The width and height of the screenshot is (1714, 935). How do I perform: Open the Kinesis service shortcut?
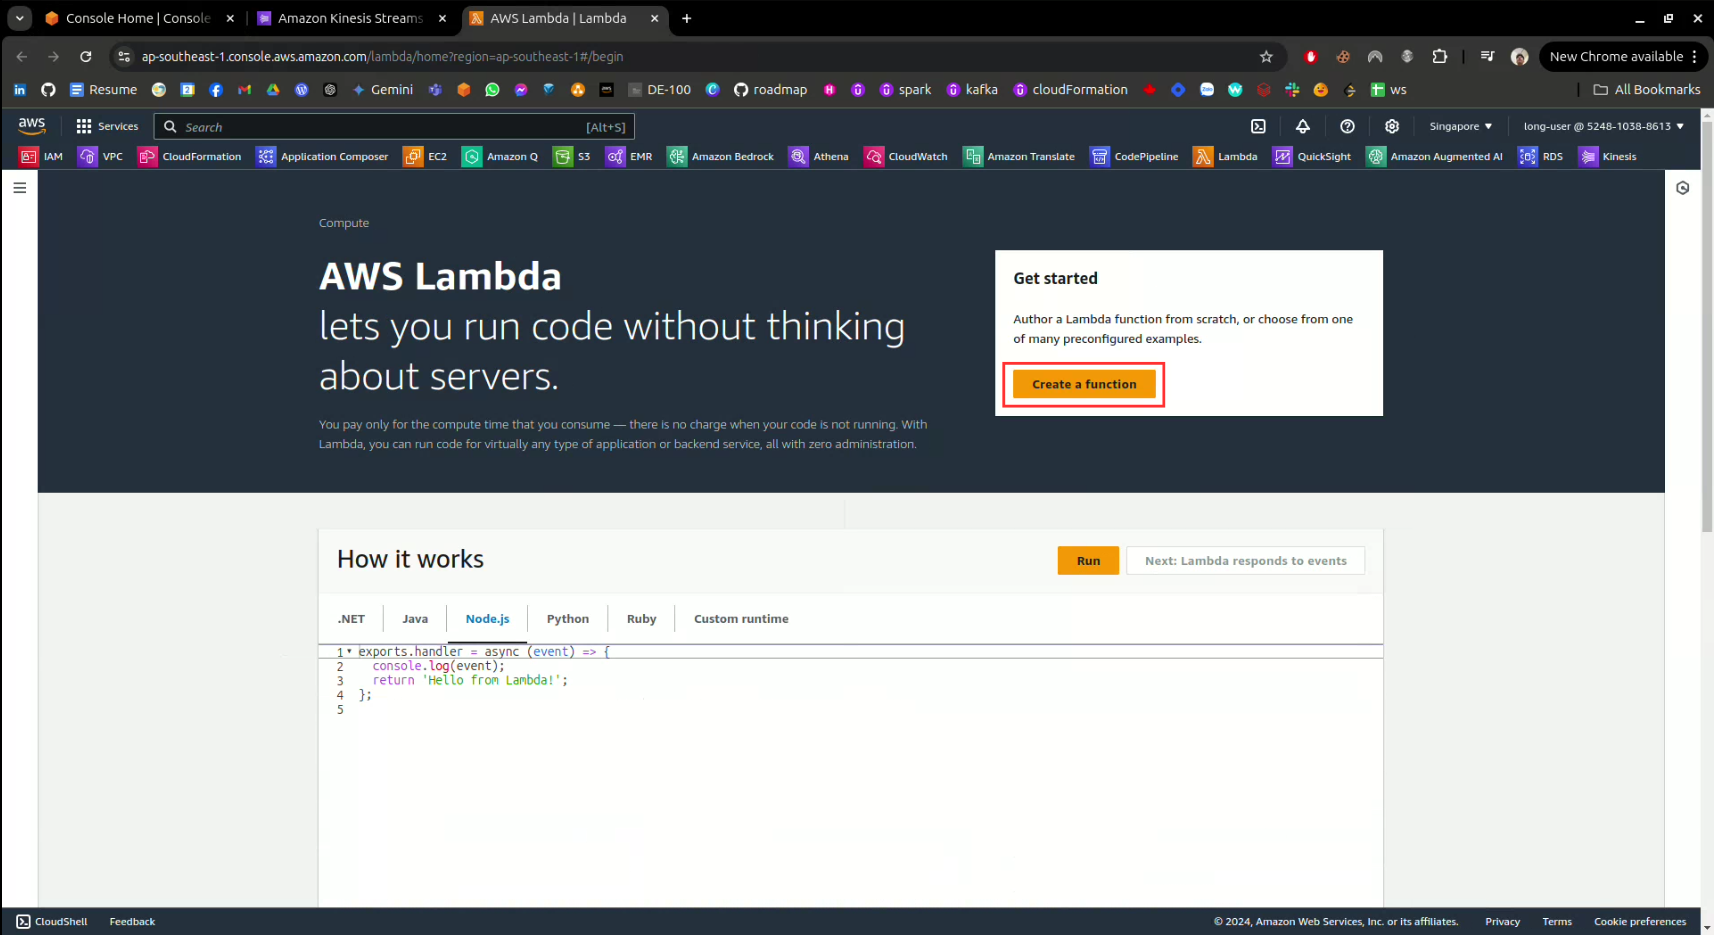(x=1607, y=156)
